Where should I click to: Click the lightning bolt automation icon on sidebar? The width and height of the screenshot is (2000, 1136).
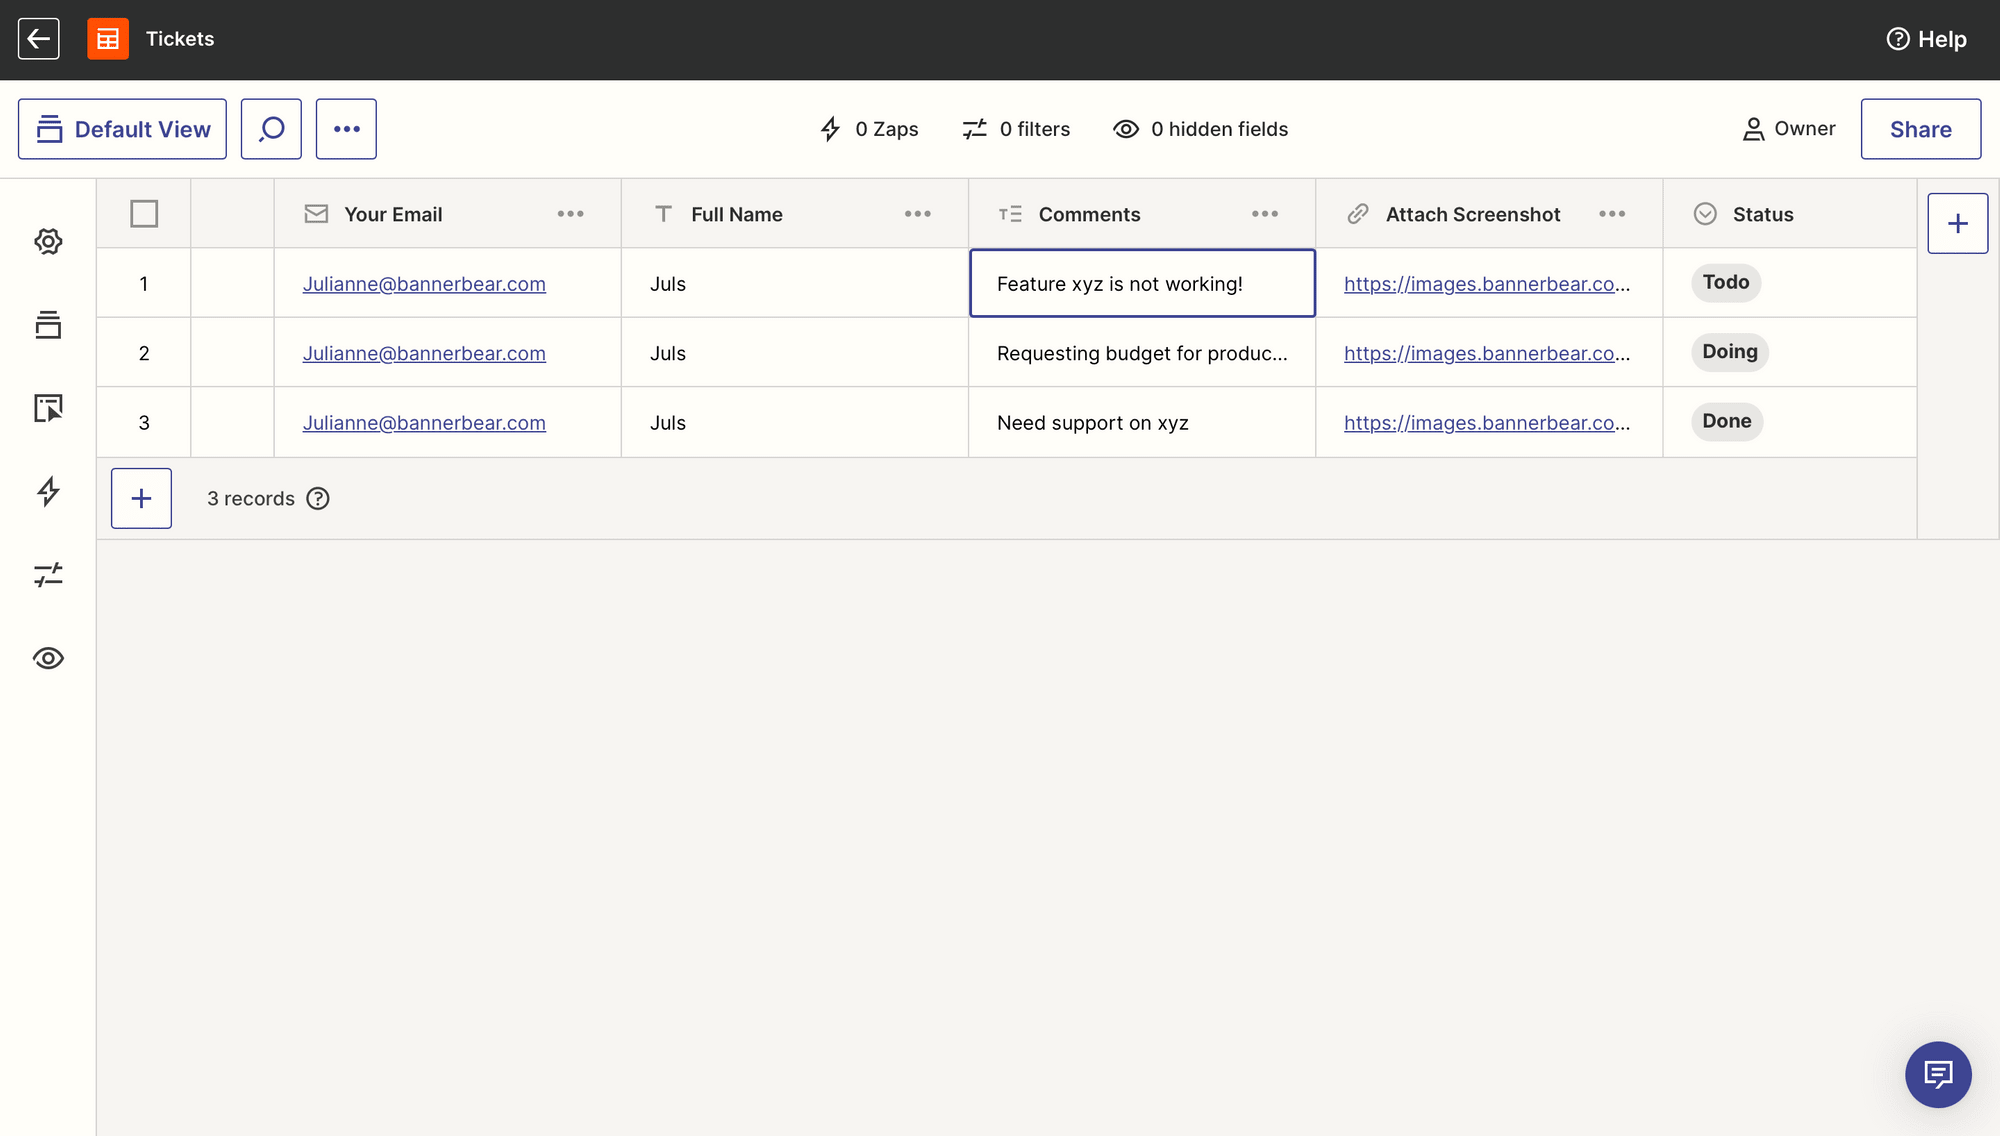pos(48,492)
